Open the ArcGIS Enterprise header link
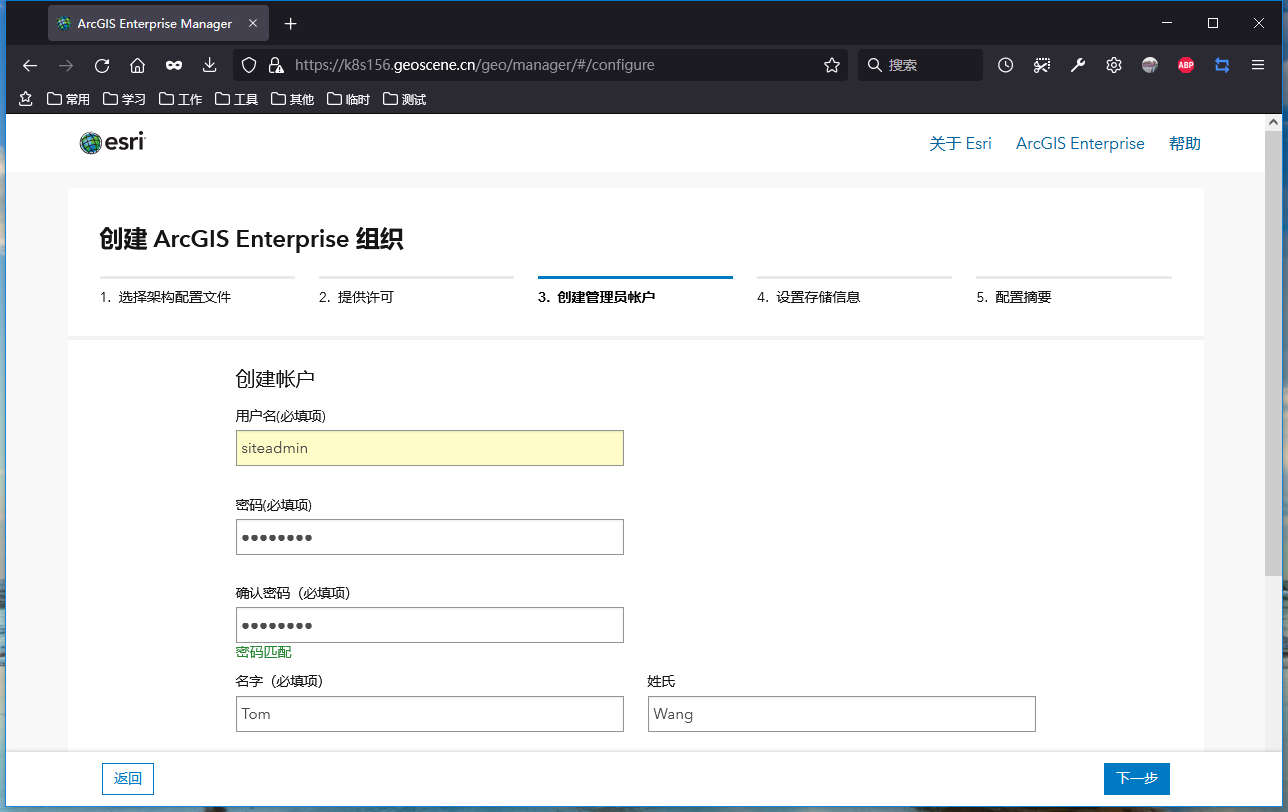This screenshot has width=1288, height=812. 1080,143
